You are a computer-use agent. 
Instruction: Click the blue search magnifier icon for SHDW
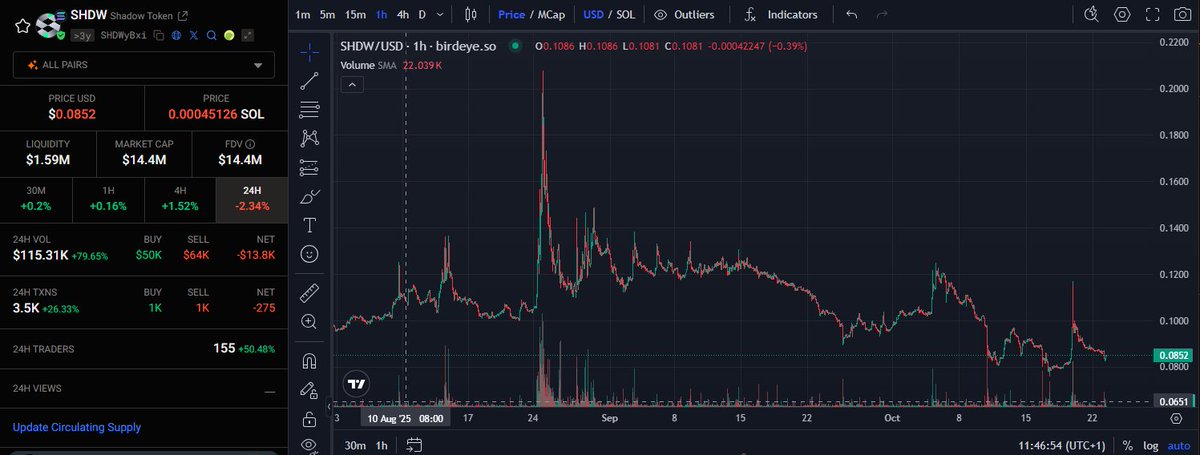click(x=211, y=35)
